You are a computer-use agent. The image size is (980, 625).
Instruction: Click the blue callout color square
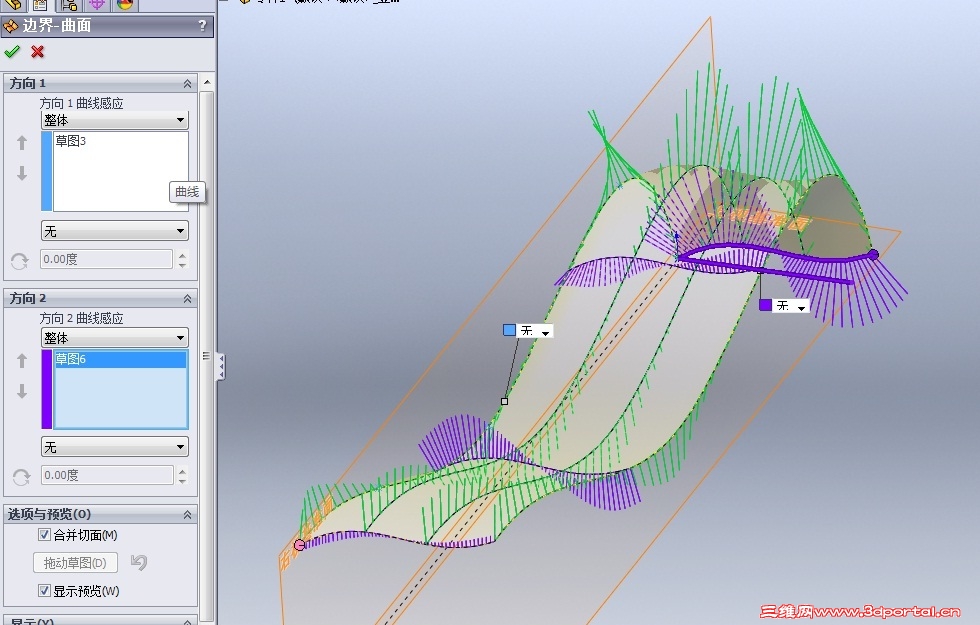click(x=509, y=330)
